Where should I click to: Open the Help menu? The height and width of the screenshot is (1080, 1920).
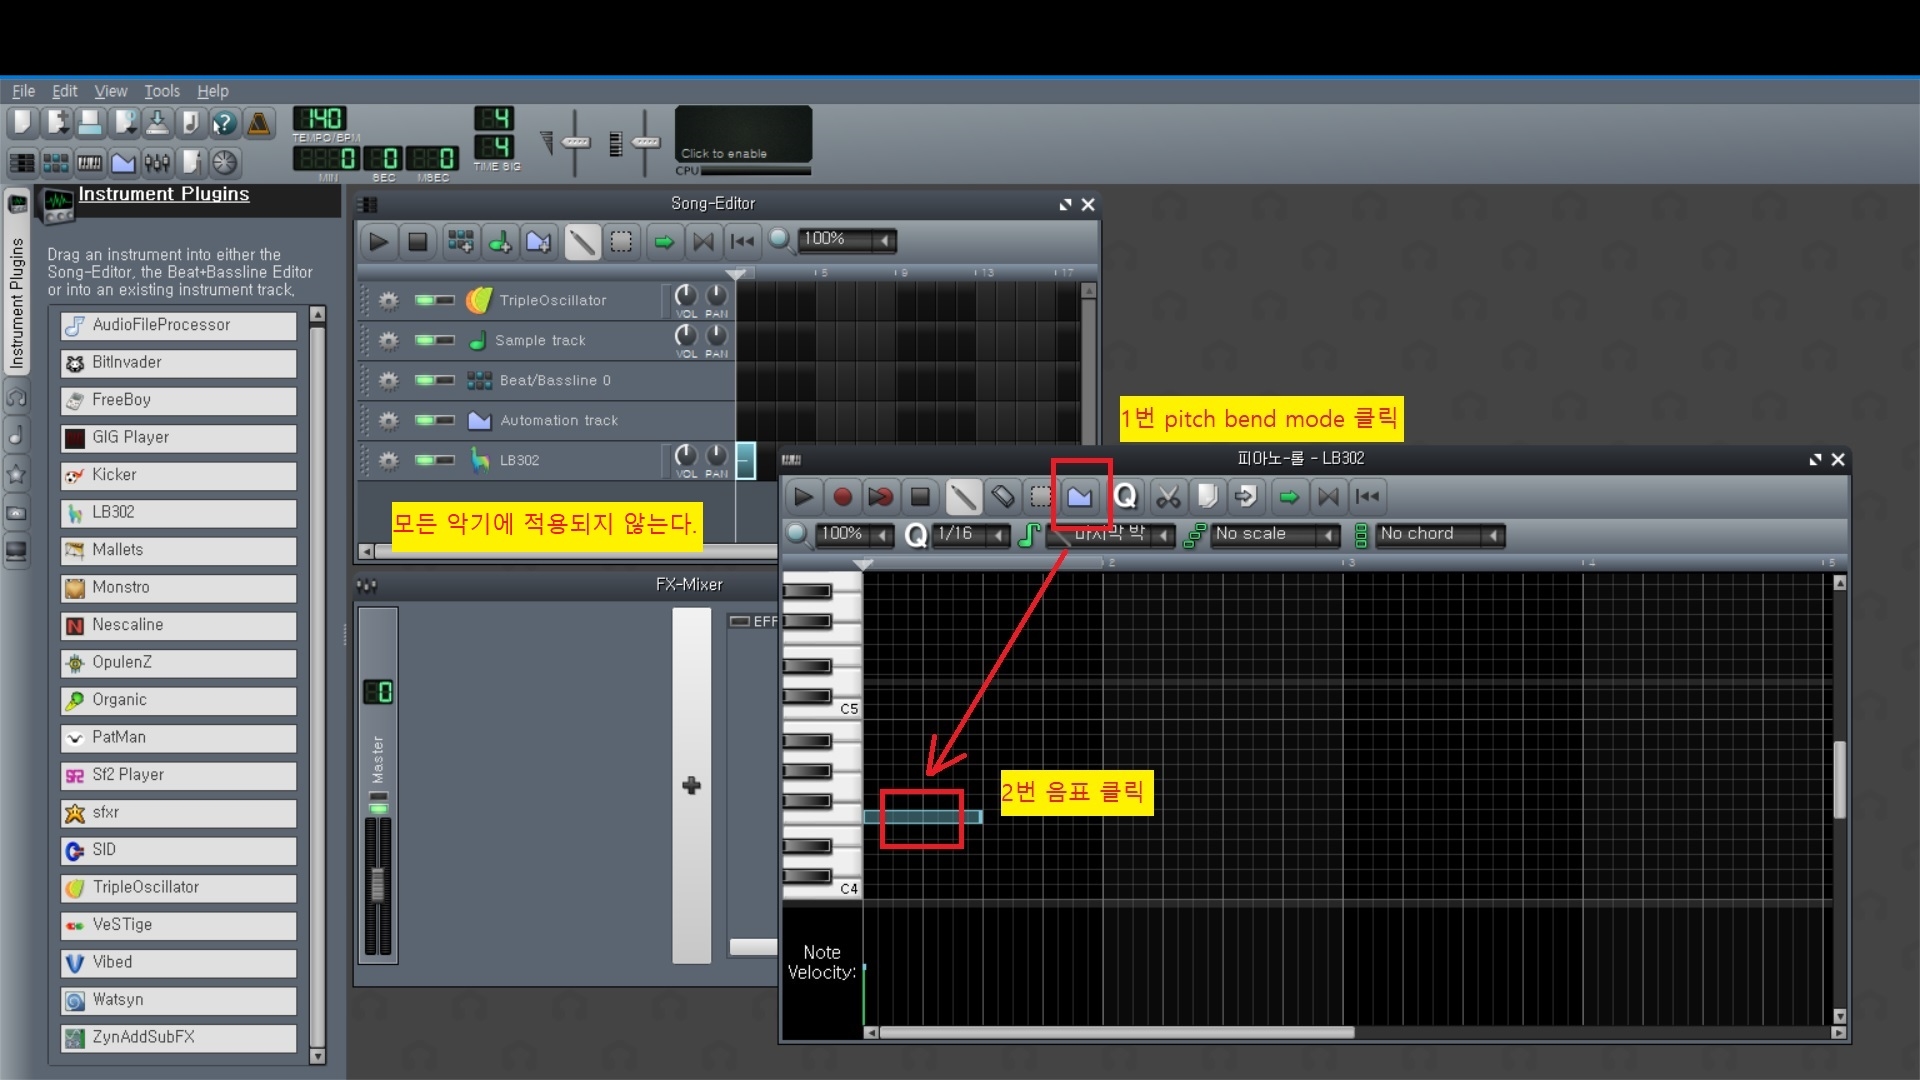point(212,91)
